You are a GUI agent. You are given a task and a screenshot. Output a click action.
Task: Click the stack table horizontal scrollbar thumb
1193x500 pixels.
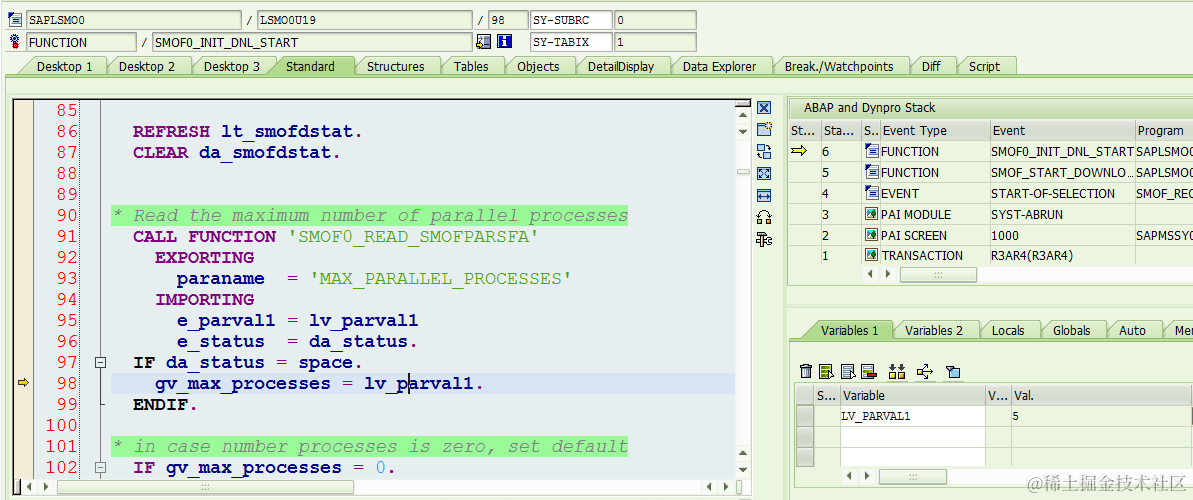pyautogui.click(x=938, y=275)
